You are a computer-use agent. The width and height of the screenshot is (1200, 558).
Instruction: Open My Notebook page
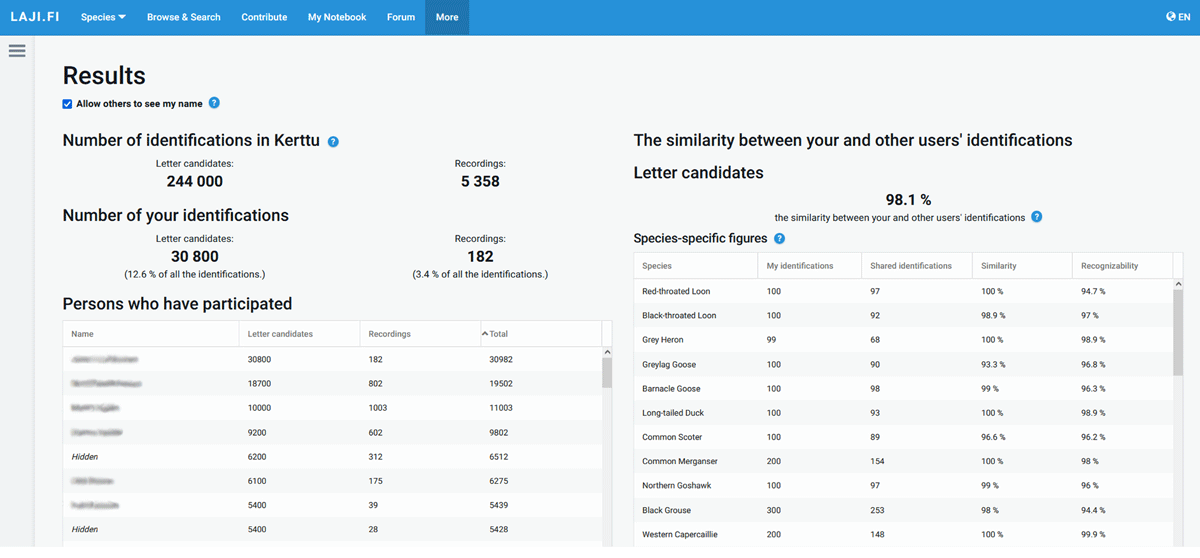[337, 17]
